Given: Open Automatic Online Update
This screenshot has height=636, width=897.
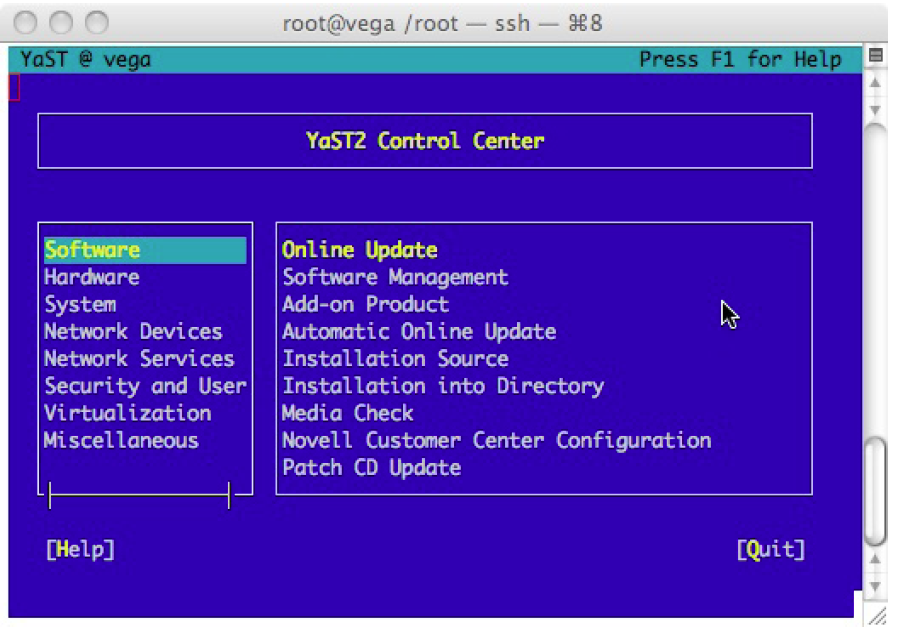Looking at the screenshot, I should (419, 332).
